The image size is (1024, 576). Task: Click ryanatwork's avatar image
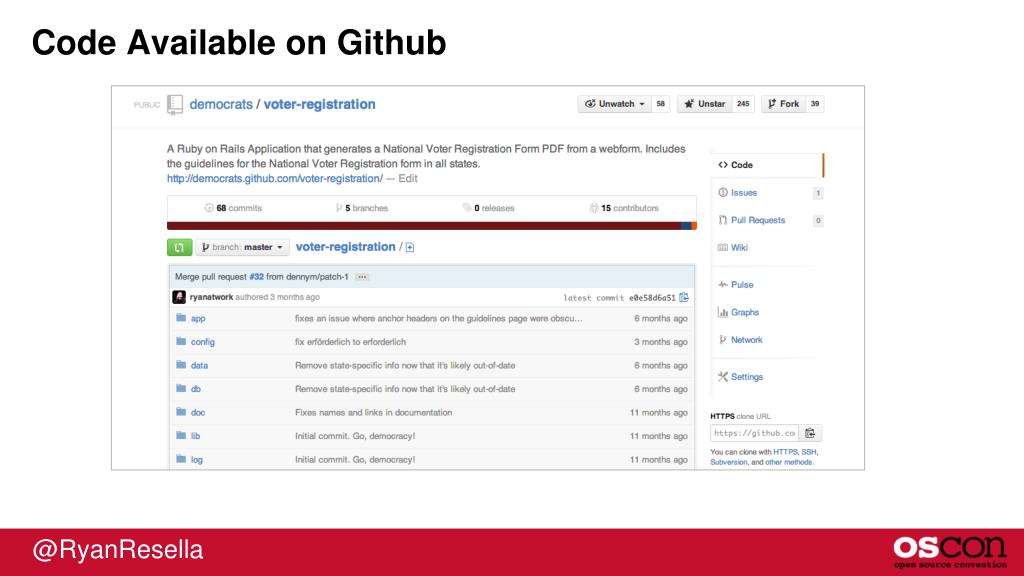tap(179, 297)
